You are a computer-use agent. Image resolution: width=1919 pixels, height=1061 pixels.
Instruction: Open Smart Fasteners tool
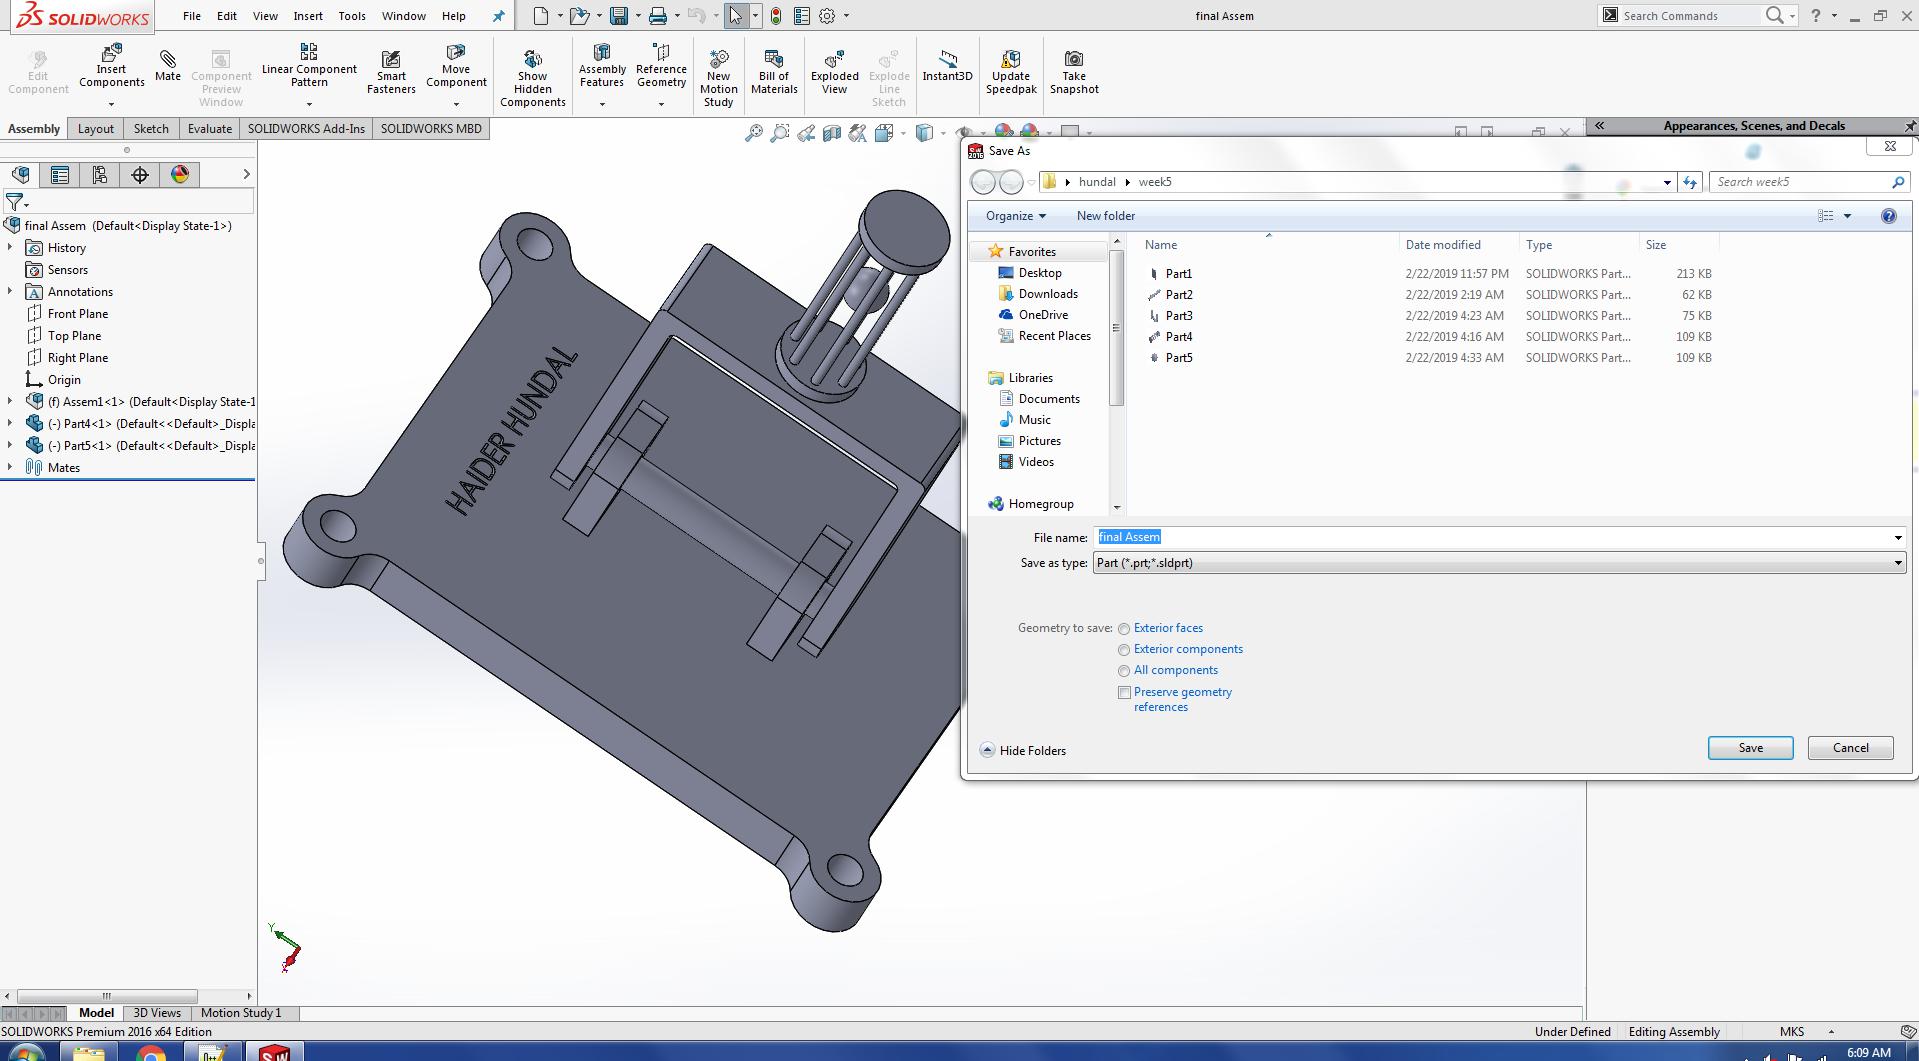[391, 60]
